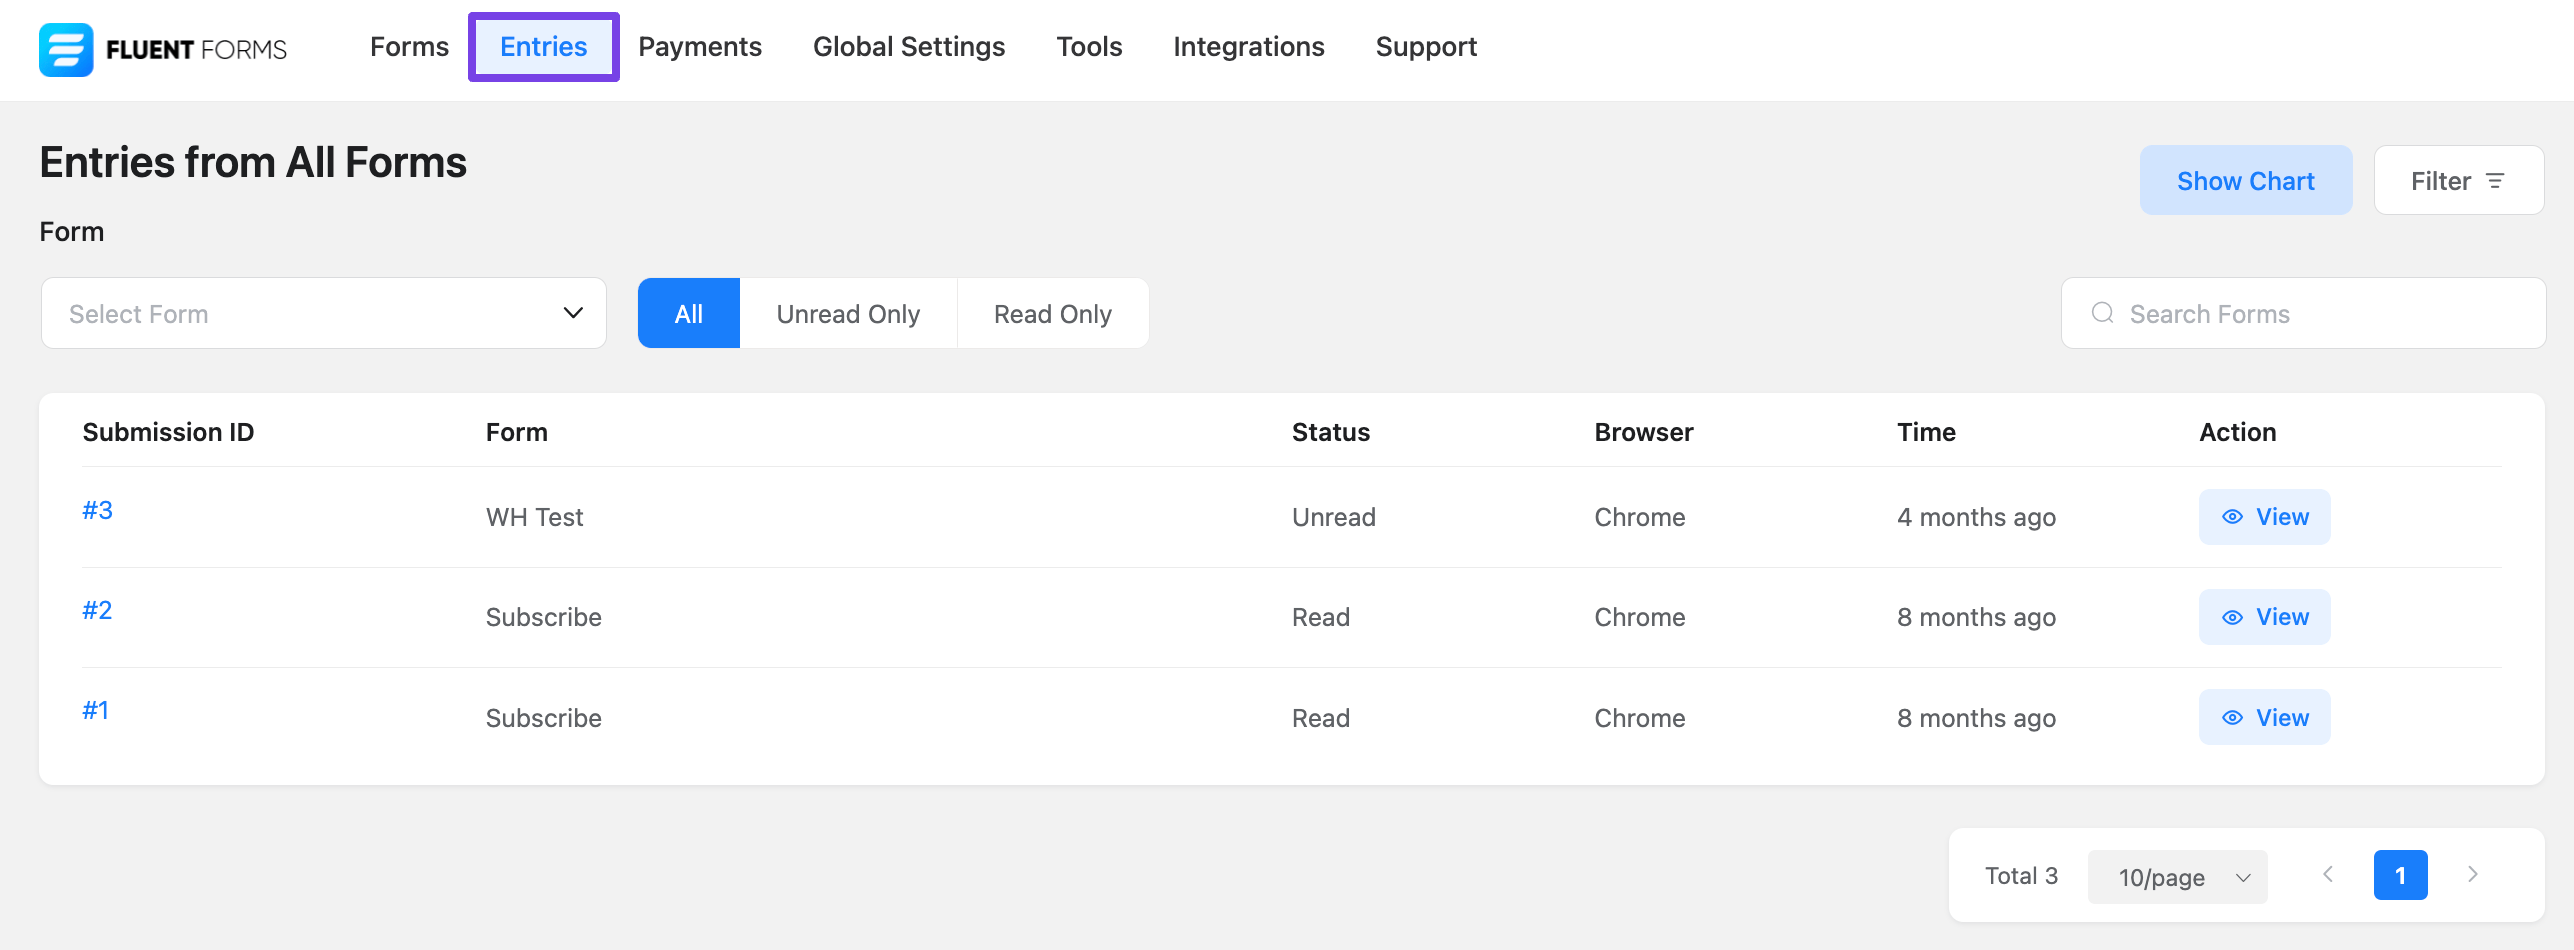This screenshot has width=2574, height=950.
Task: Click the Form column header
Action: (516, 432)
